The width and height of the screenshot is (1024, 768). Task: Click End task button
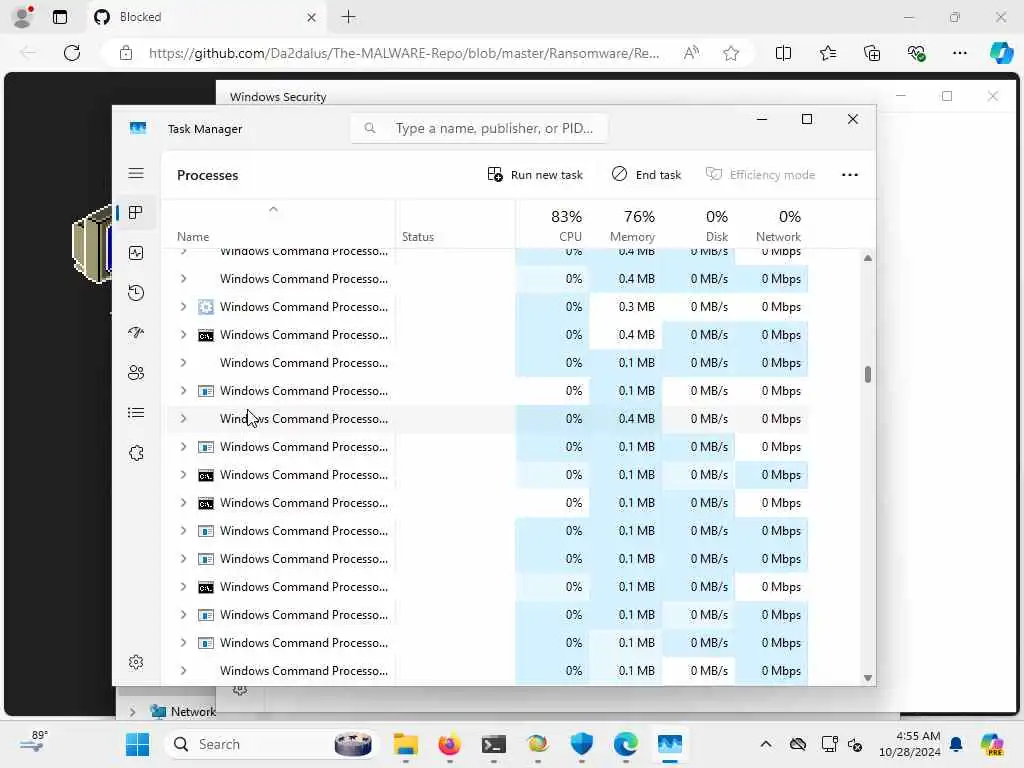pos(647,174)
